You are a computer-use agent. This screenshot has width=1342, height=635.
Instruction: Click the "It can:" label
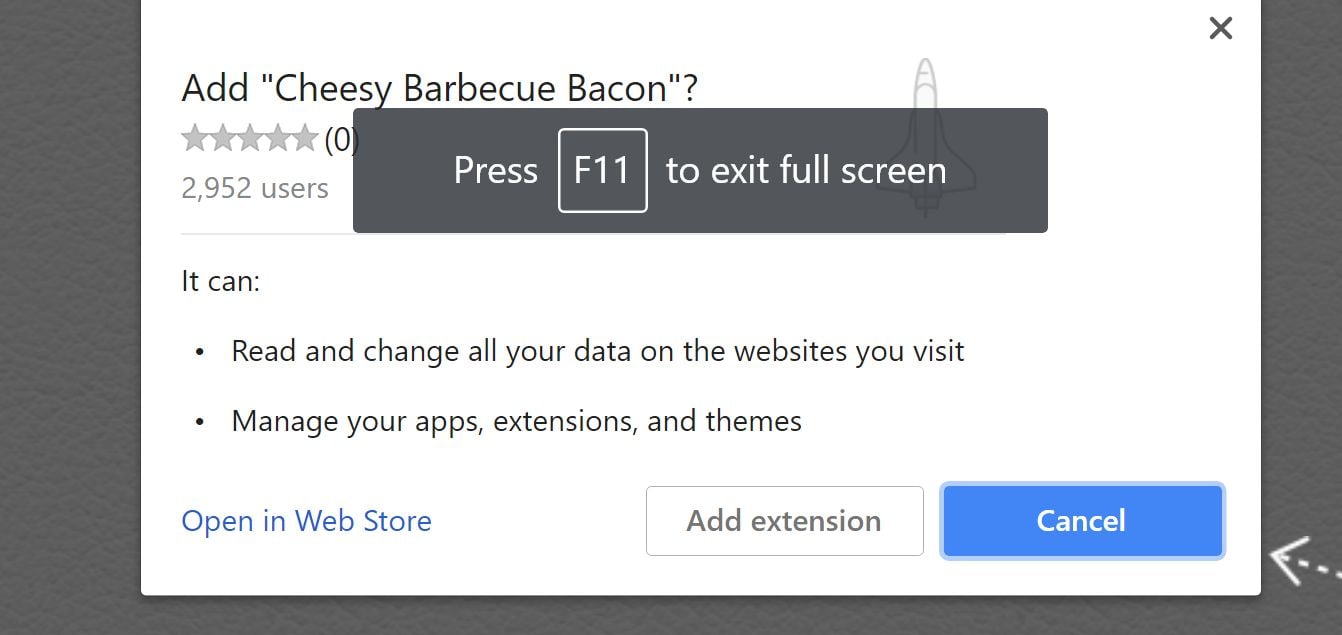pos(220,281)
